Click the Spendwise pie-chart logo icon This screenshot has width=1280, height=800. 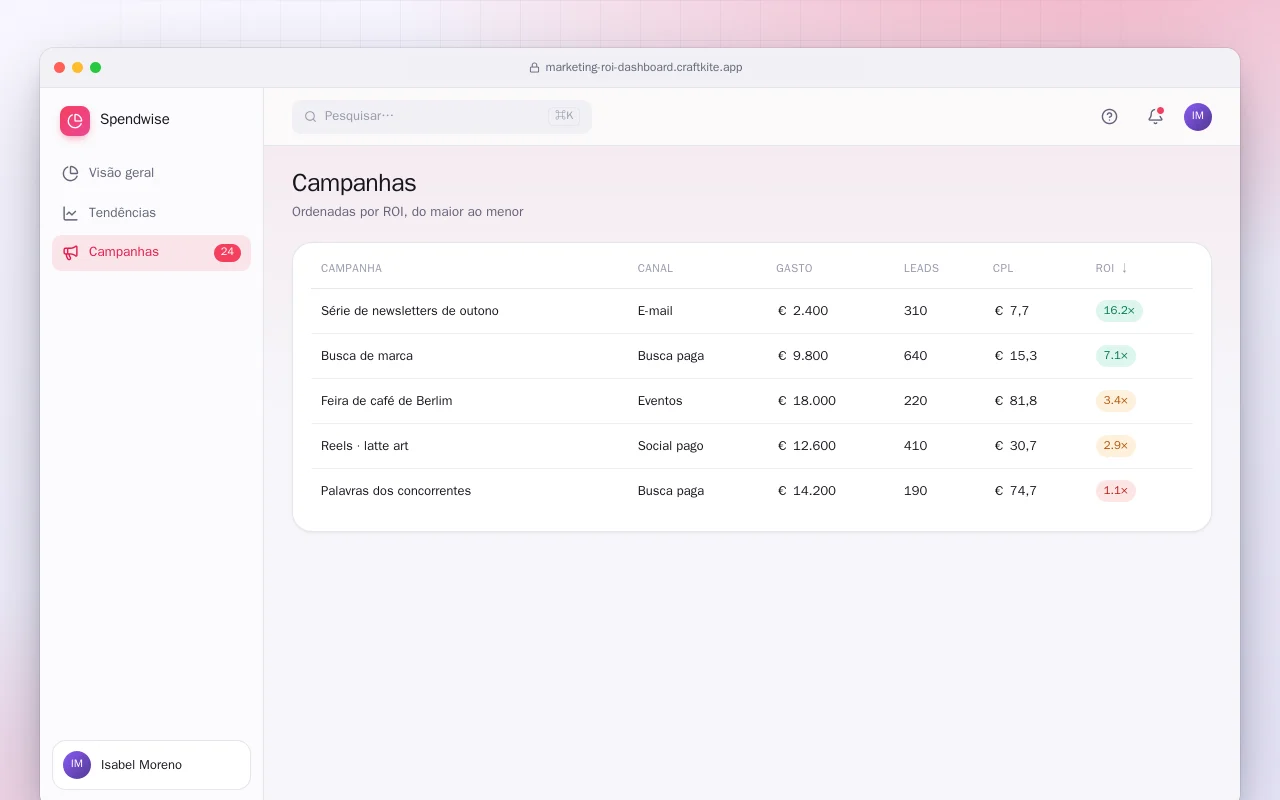[75, 121]
